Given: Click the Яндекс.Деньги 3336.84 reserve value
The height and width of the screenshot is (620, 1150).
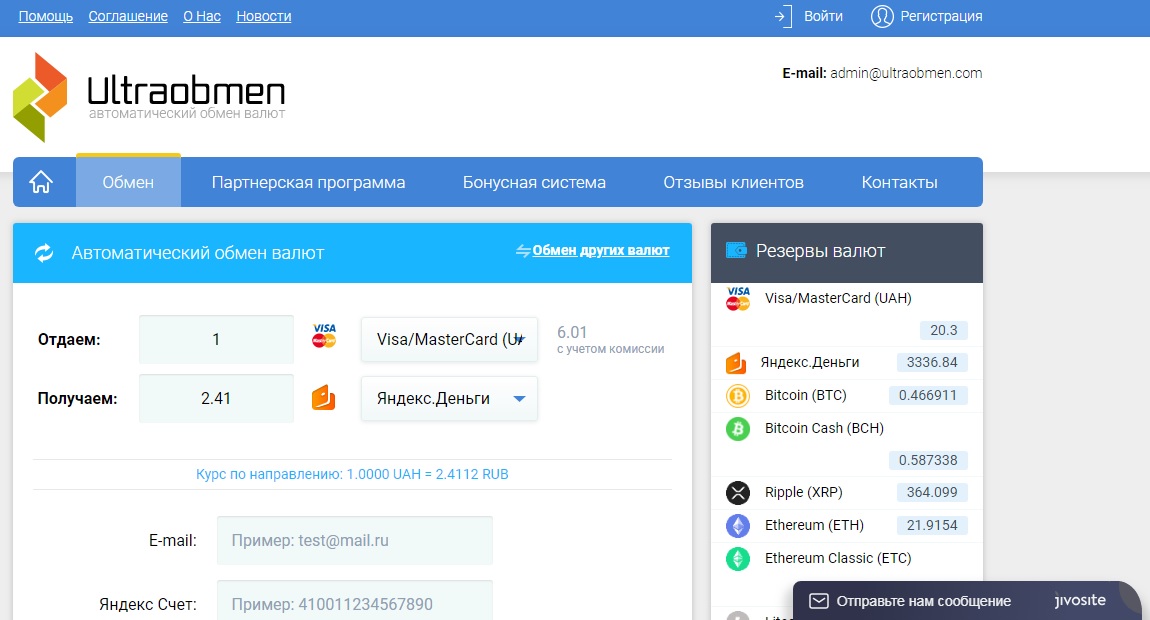Looking at the screenshot, I should tap(932, 362).
